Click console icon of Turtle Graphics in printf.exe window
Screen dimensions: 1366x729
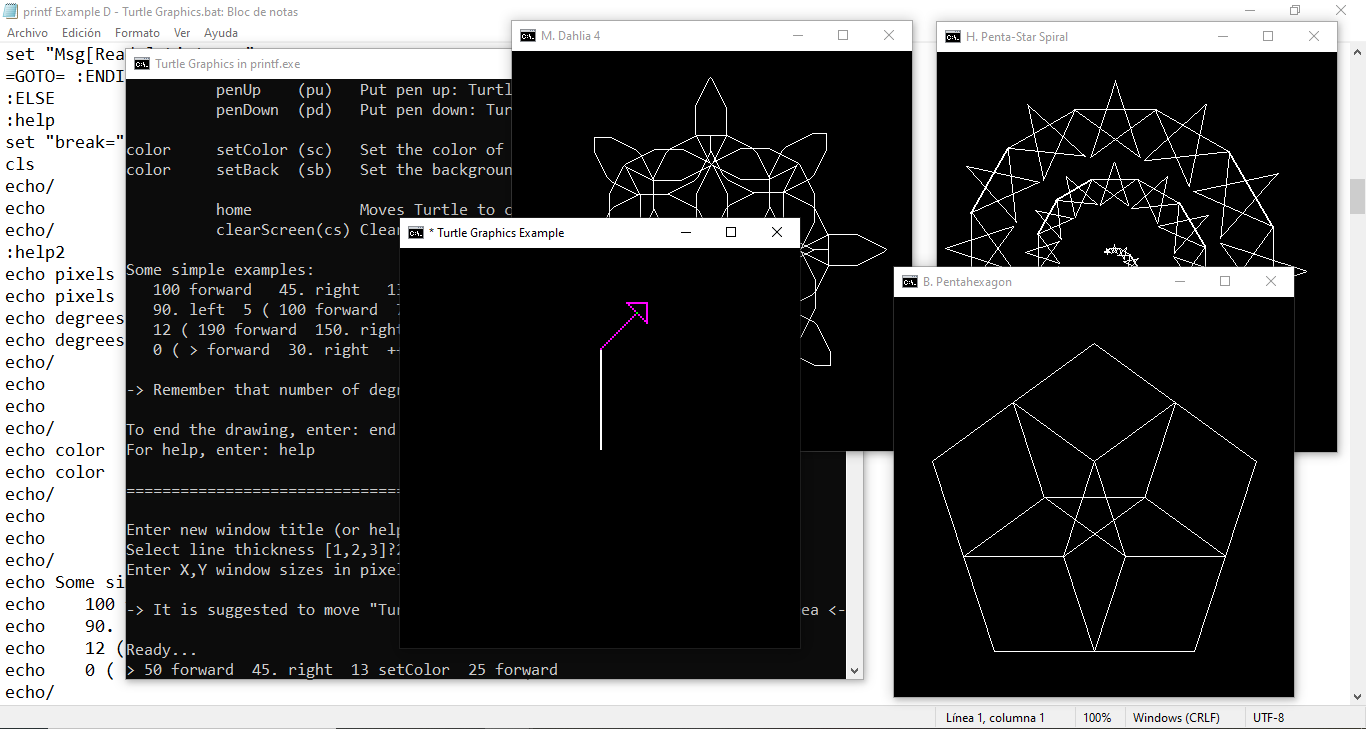(142, 64)
